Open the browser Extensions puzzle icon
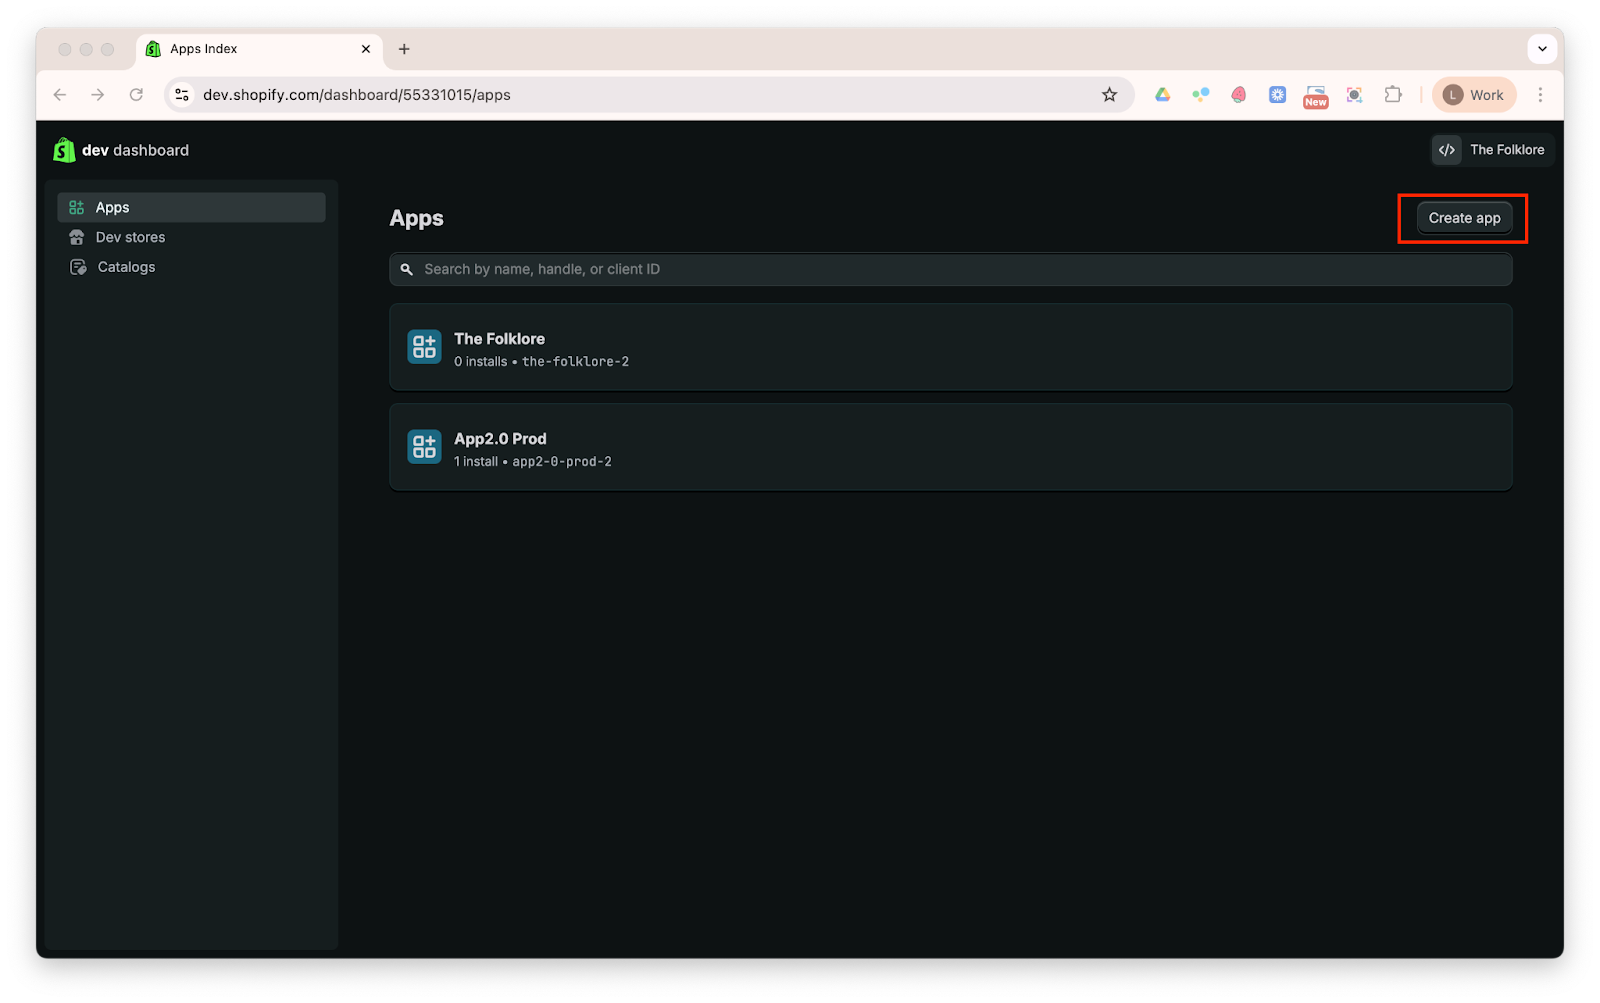Image resolution: width=1600 pixels, height=1003 pixels. coord(1393,95)
